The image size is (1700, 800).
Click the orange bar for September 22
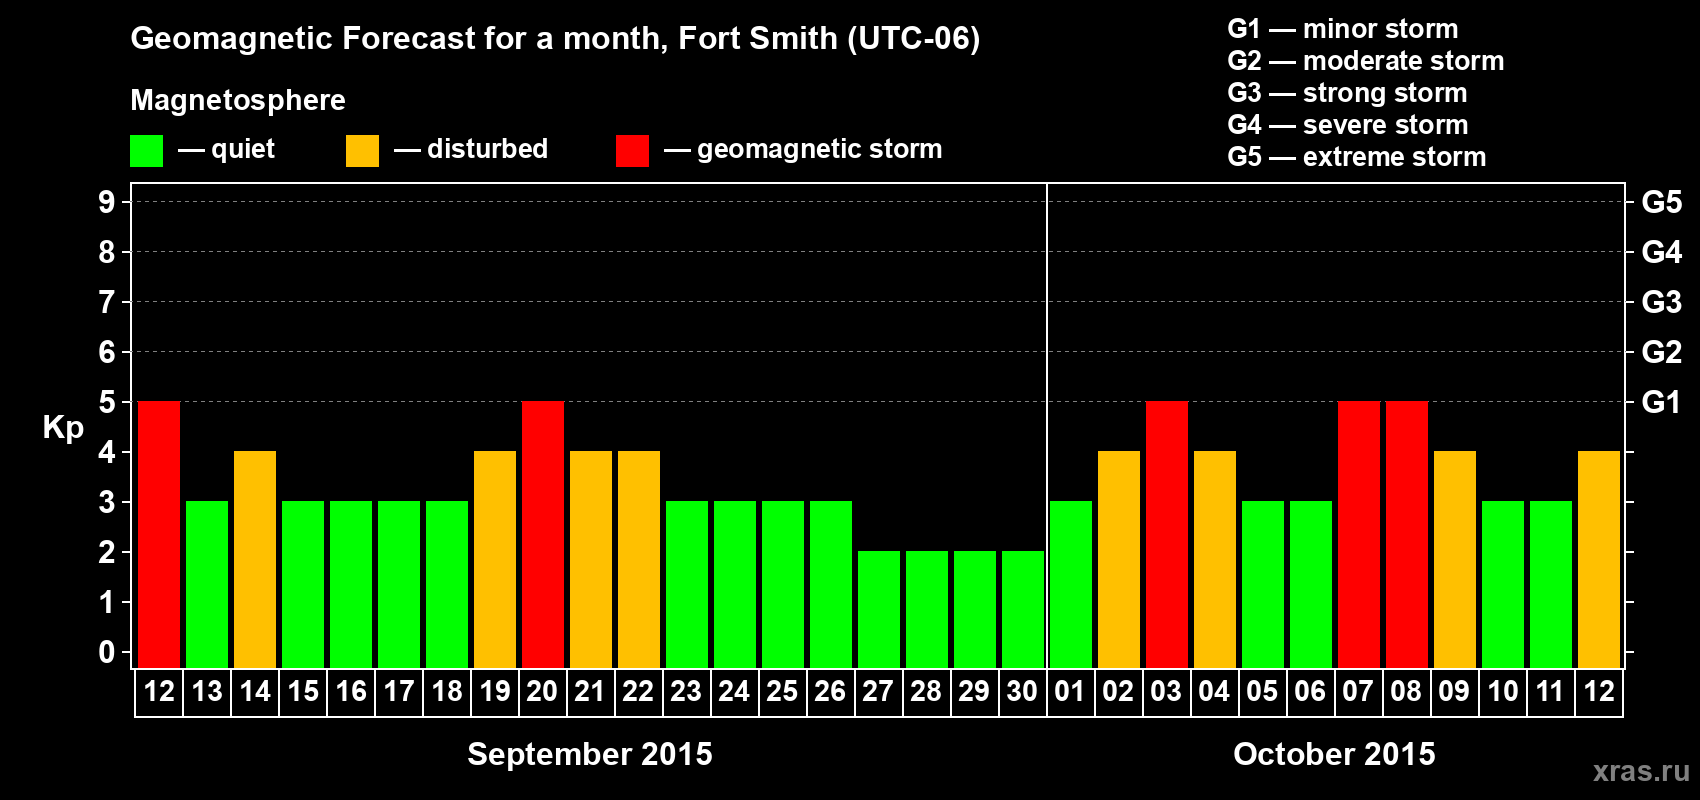point(639,559)
